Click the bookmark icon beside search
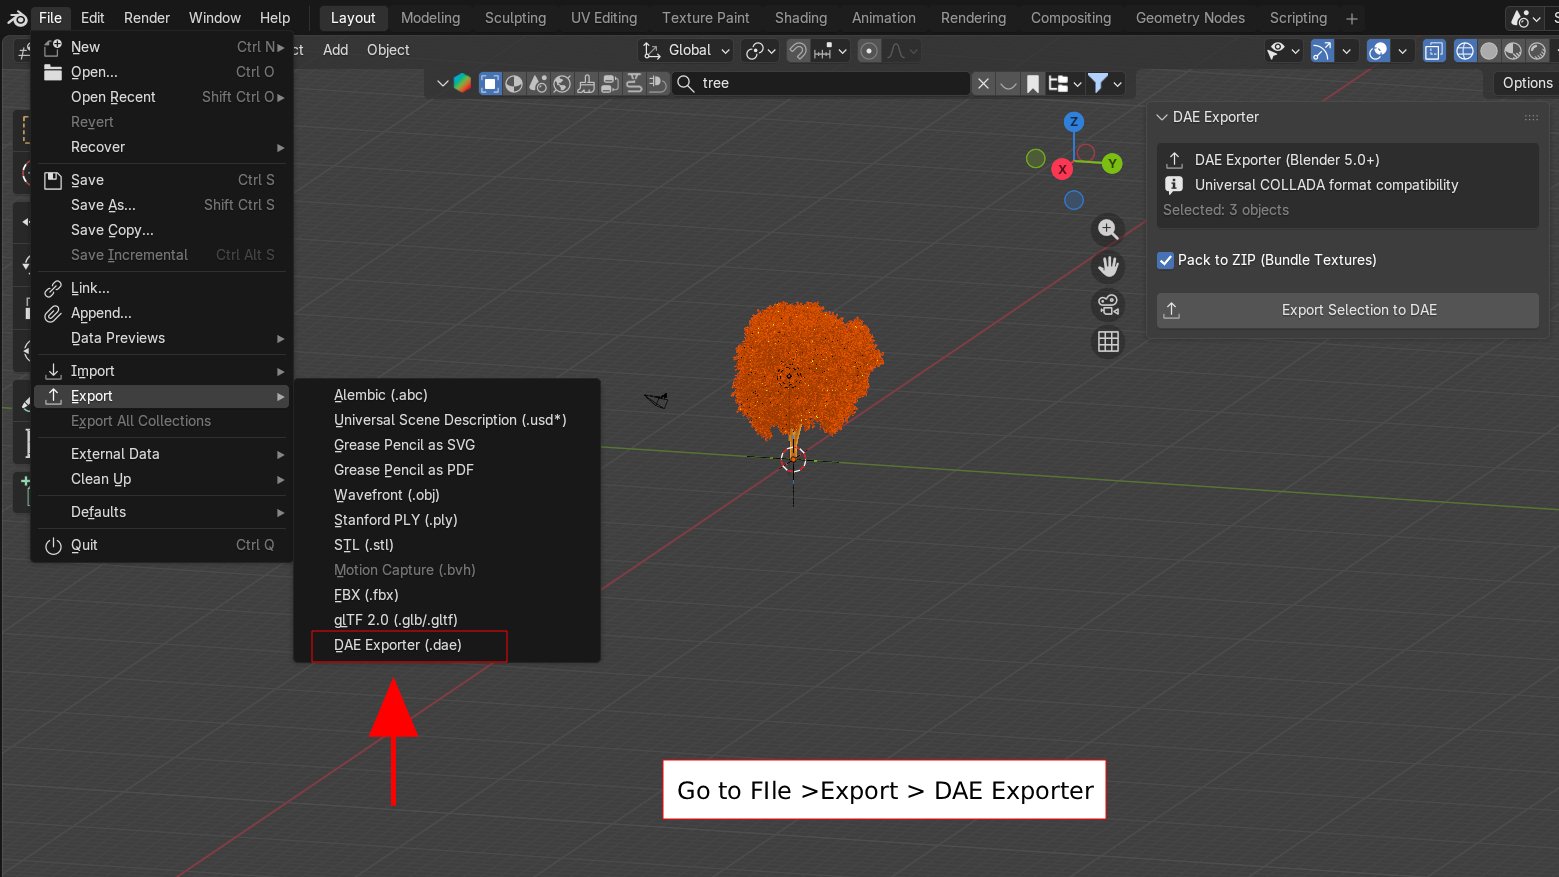Image resolution: width=1559 pixels, height=877 pixels. (x=1033, y=83)
